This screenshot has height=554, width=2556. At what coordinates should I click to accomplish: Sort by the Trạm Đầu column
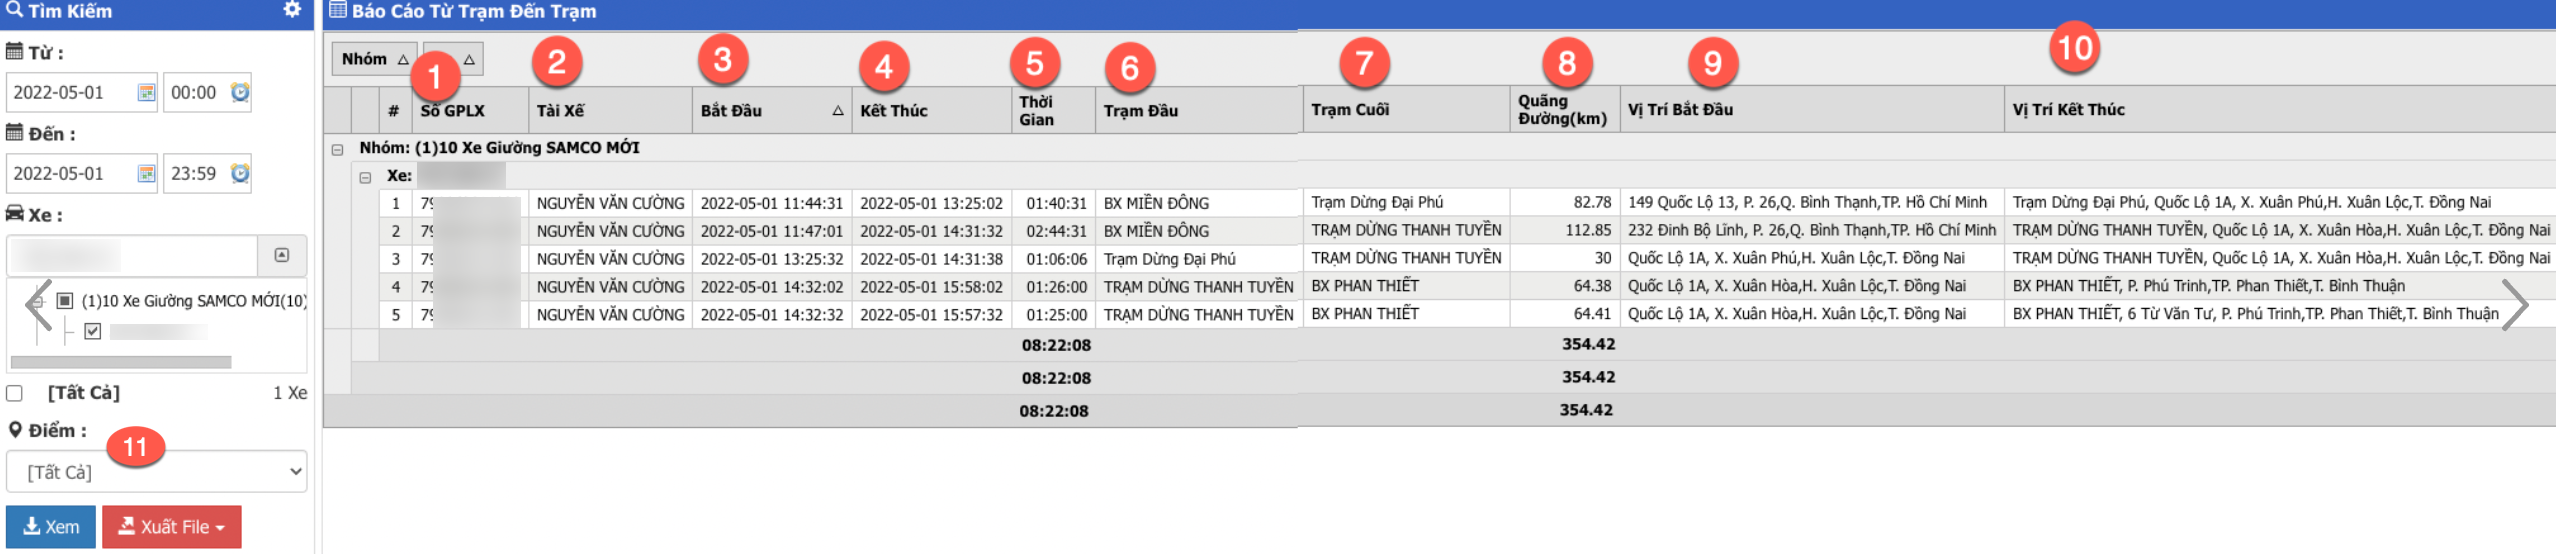(1197, 111)
